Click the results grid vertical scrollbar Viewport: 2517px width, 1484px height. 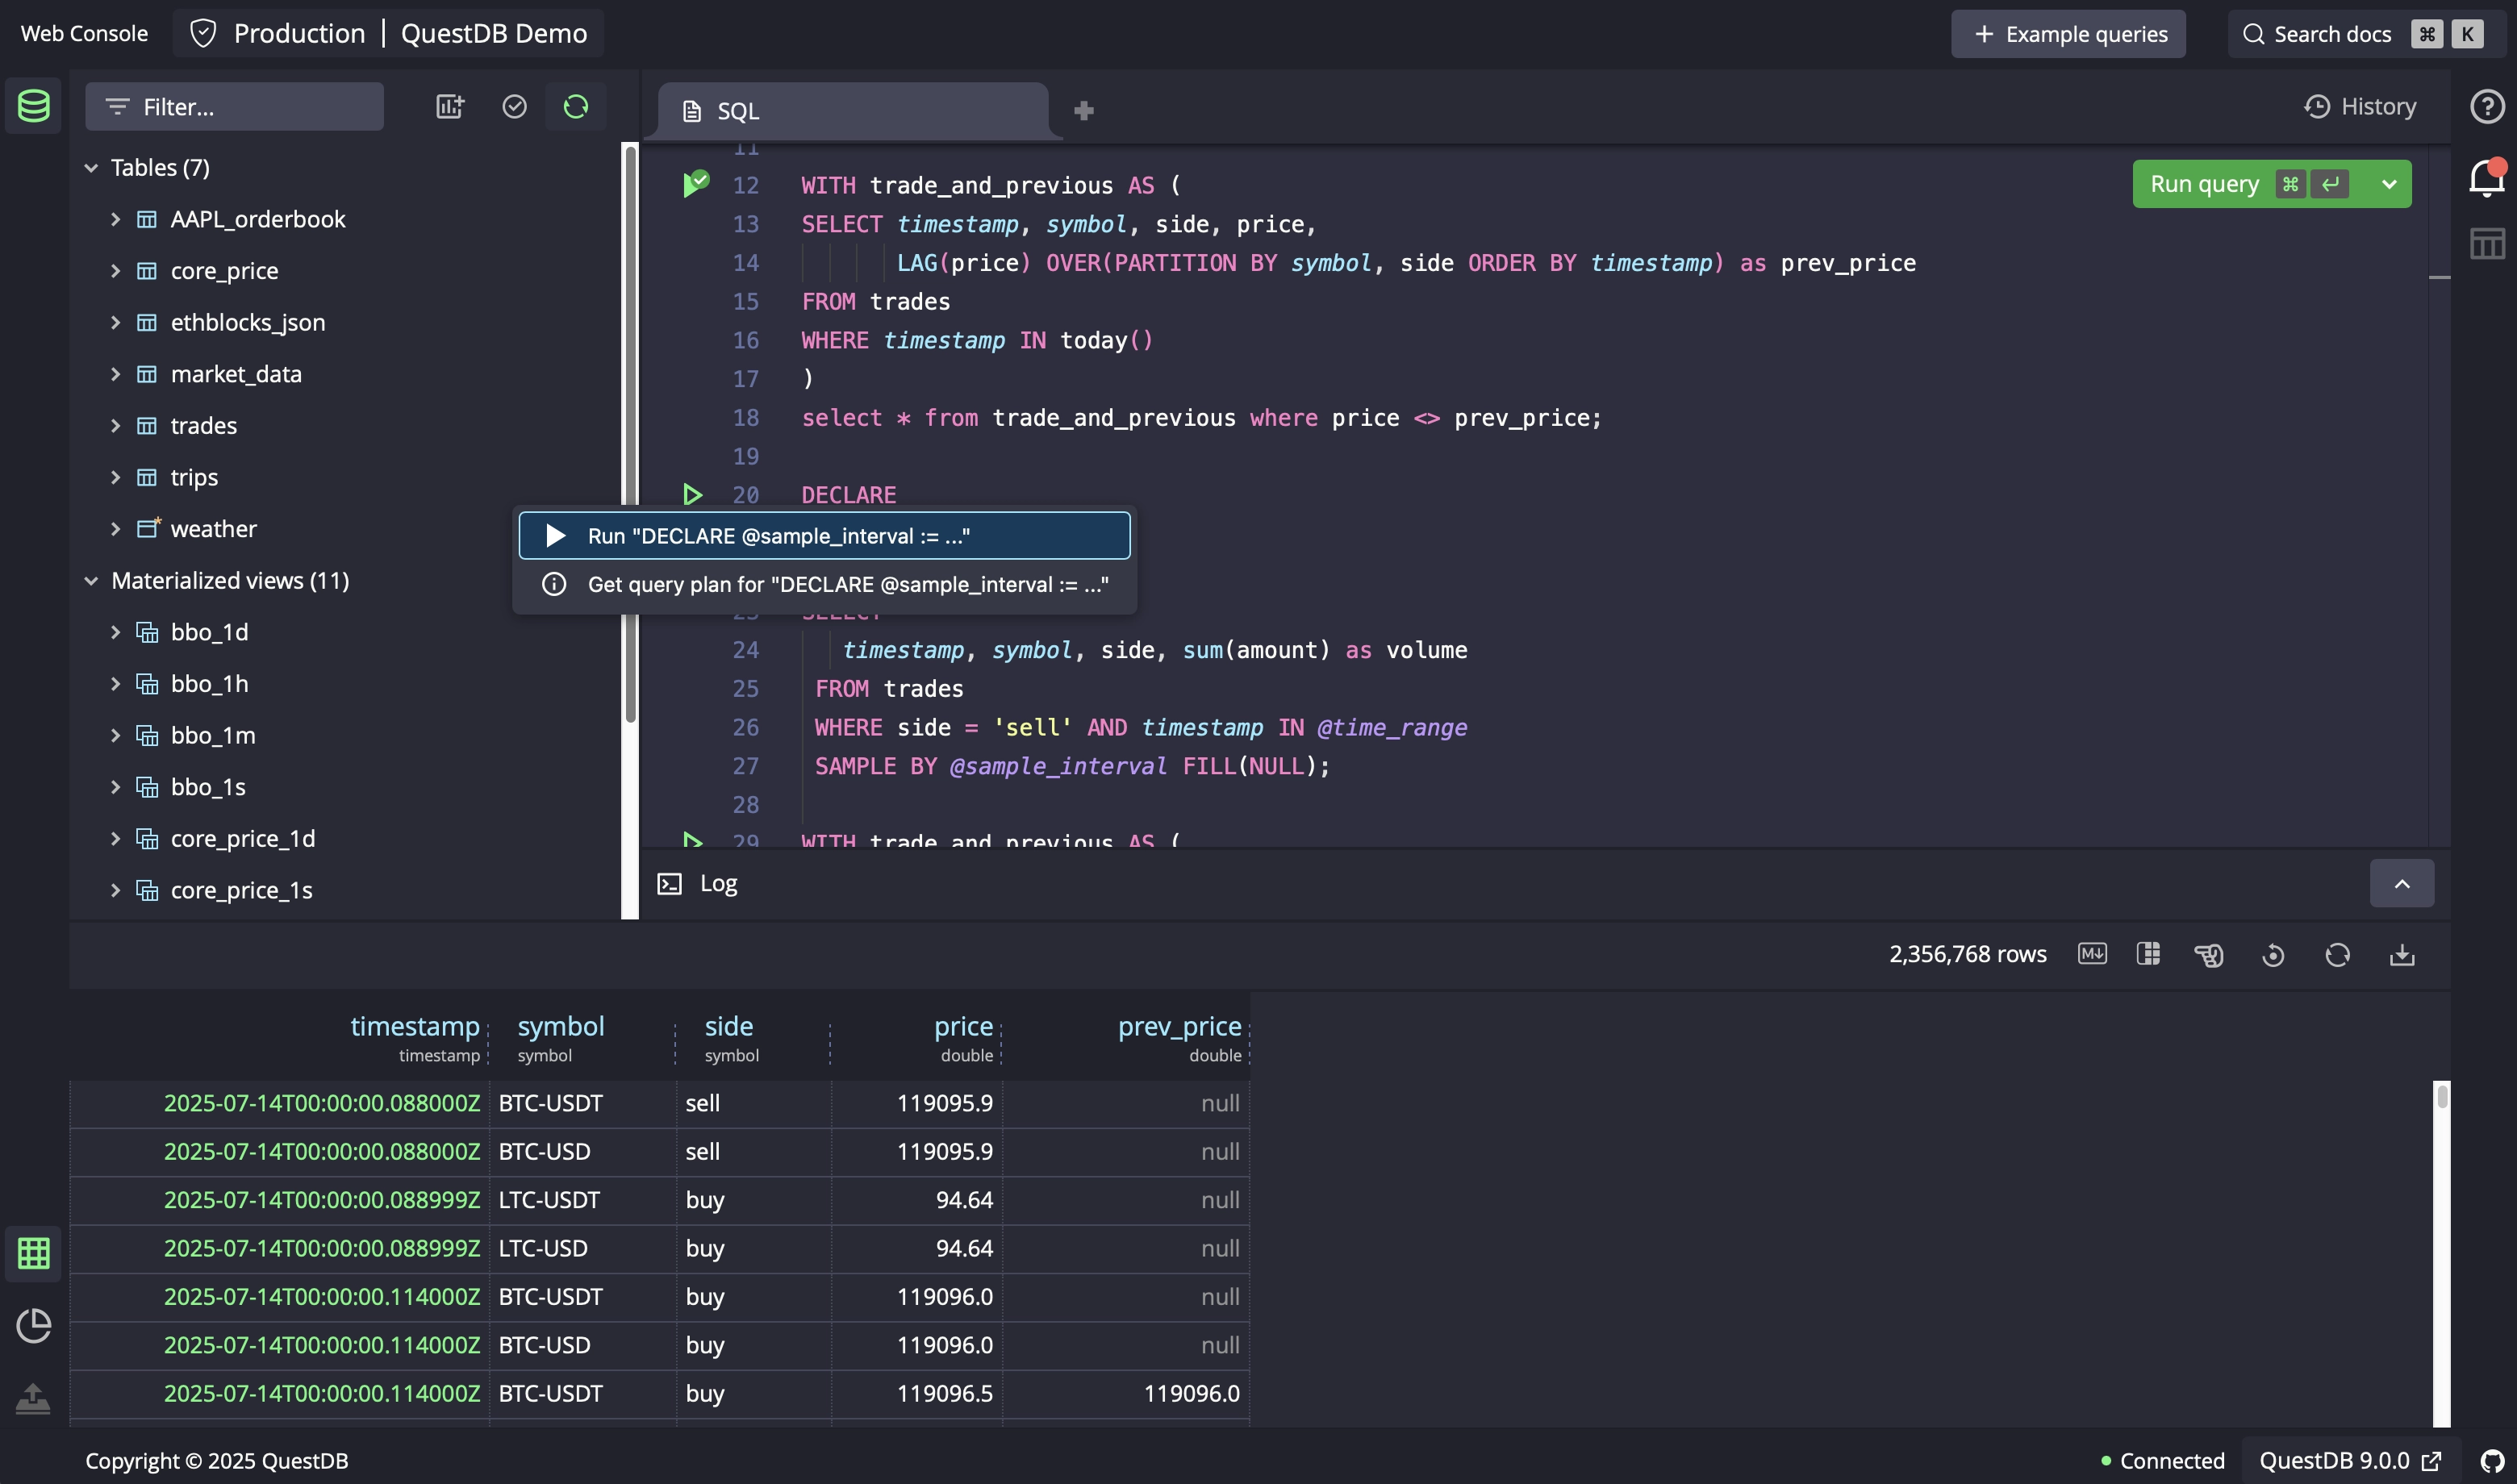coord(2442,1097)
